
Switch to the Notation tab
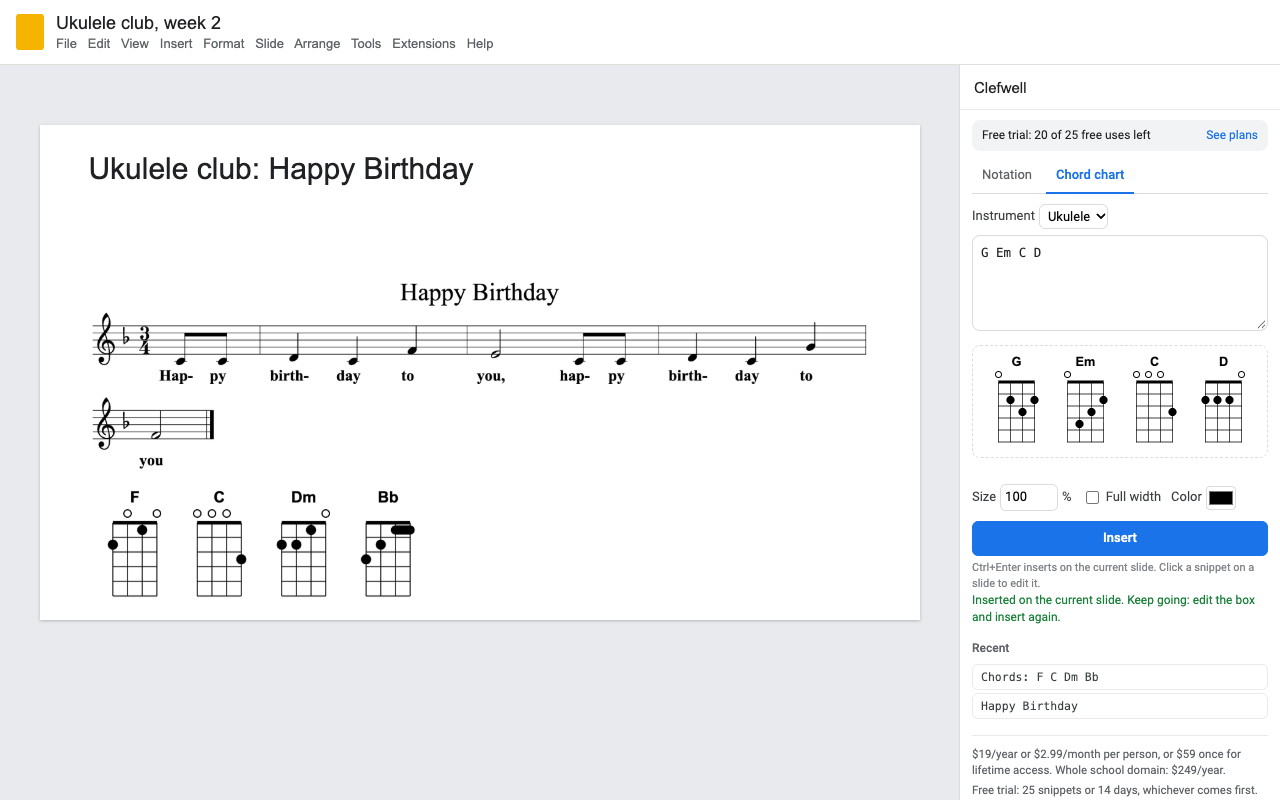point(1007,175)
